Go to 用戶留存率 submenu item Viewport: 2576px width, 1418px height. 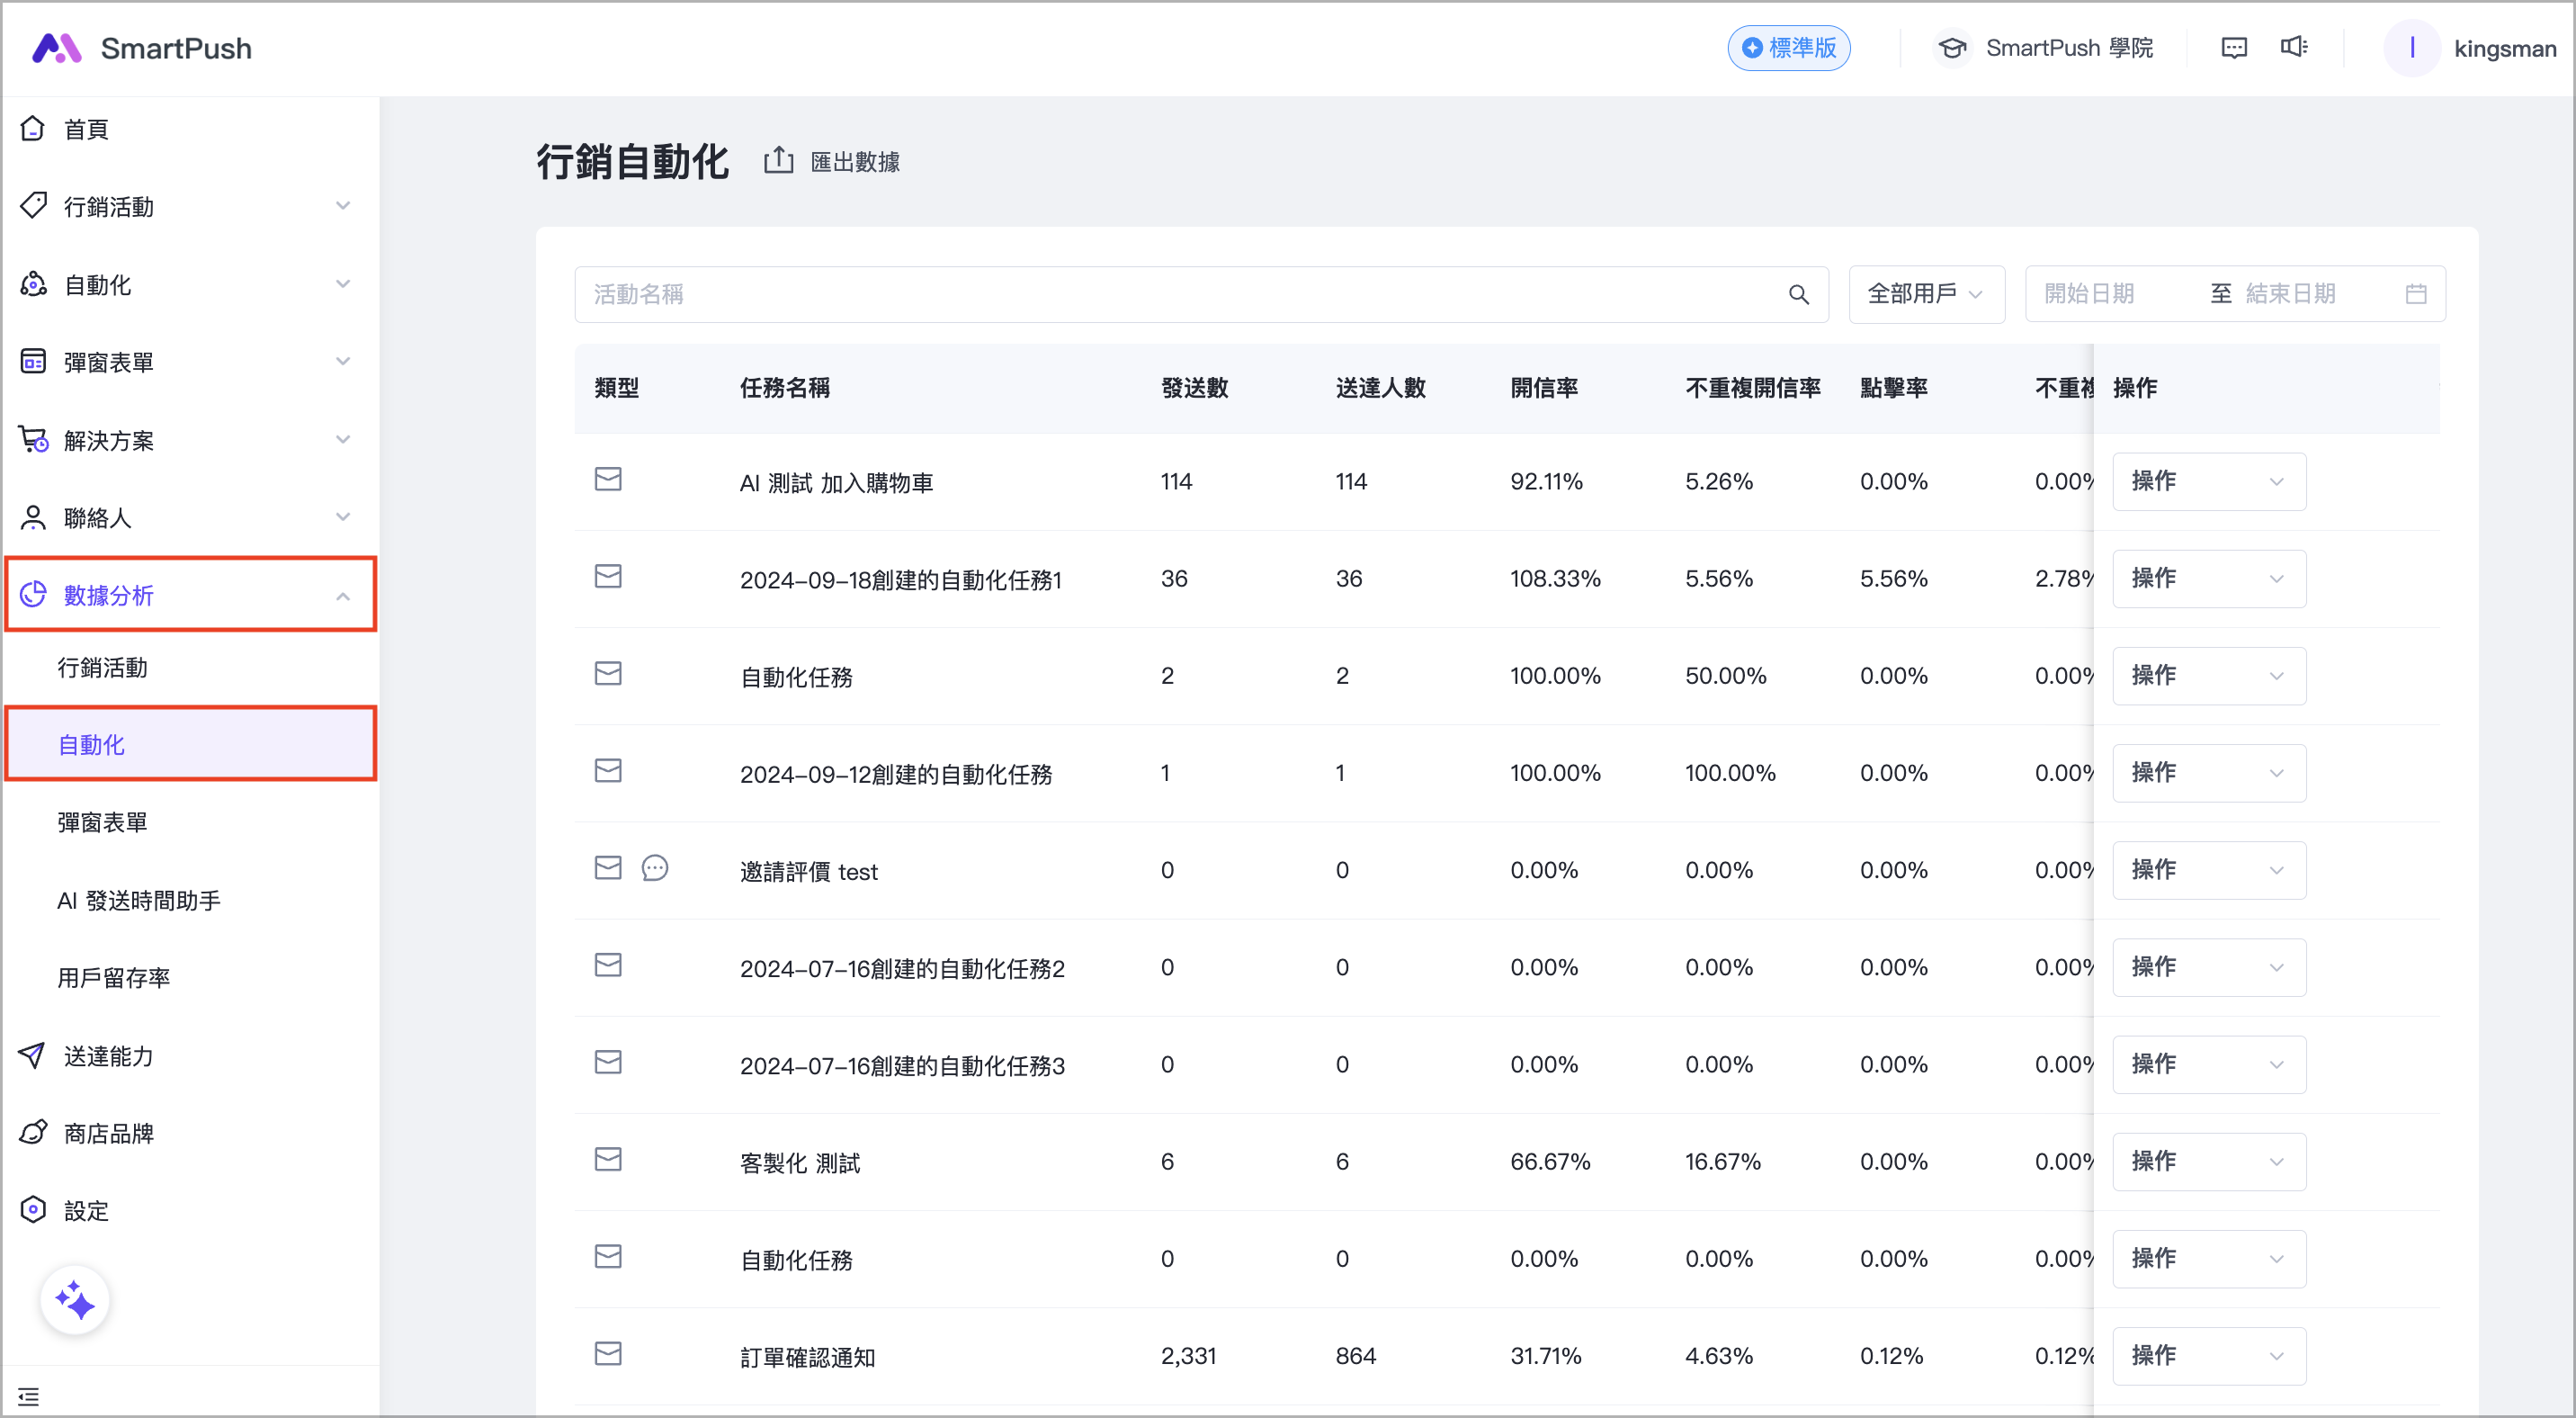click(x=114, y=977)
